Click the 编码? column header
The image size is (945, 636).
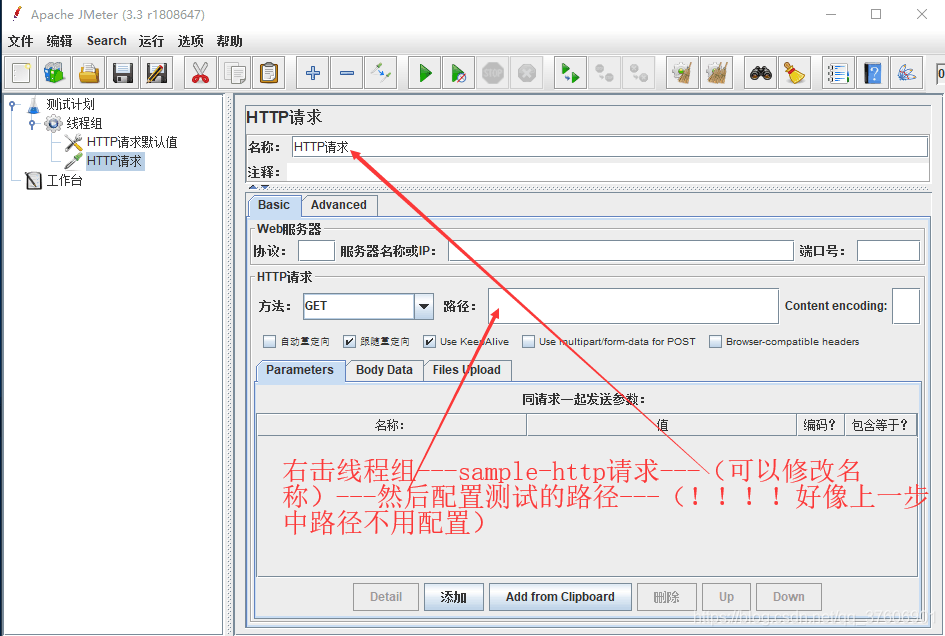click(x=820, y=425)
